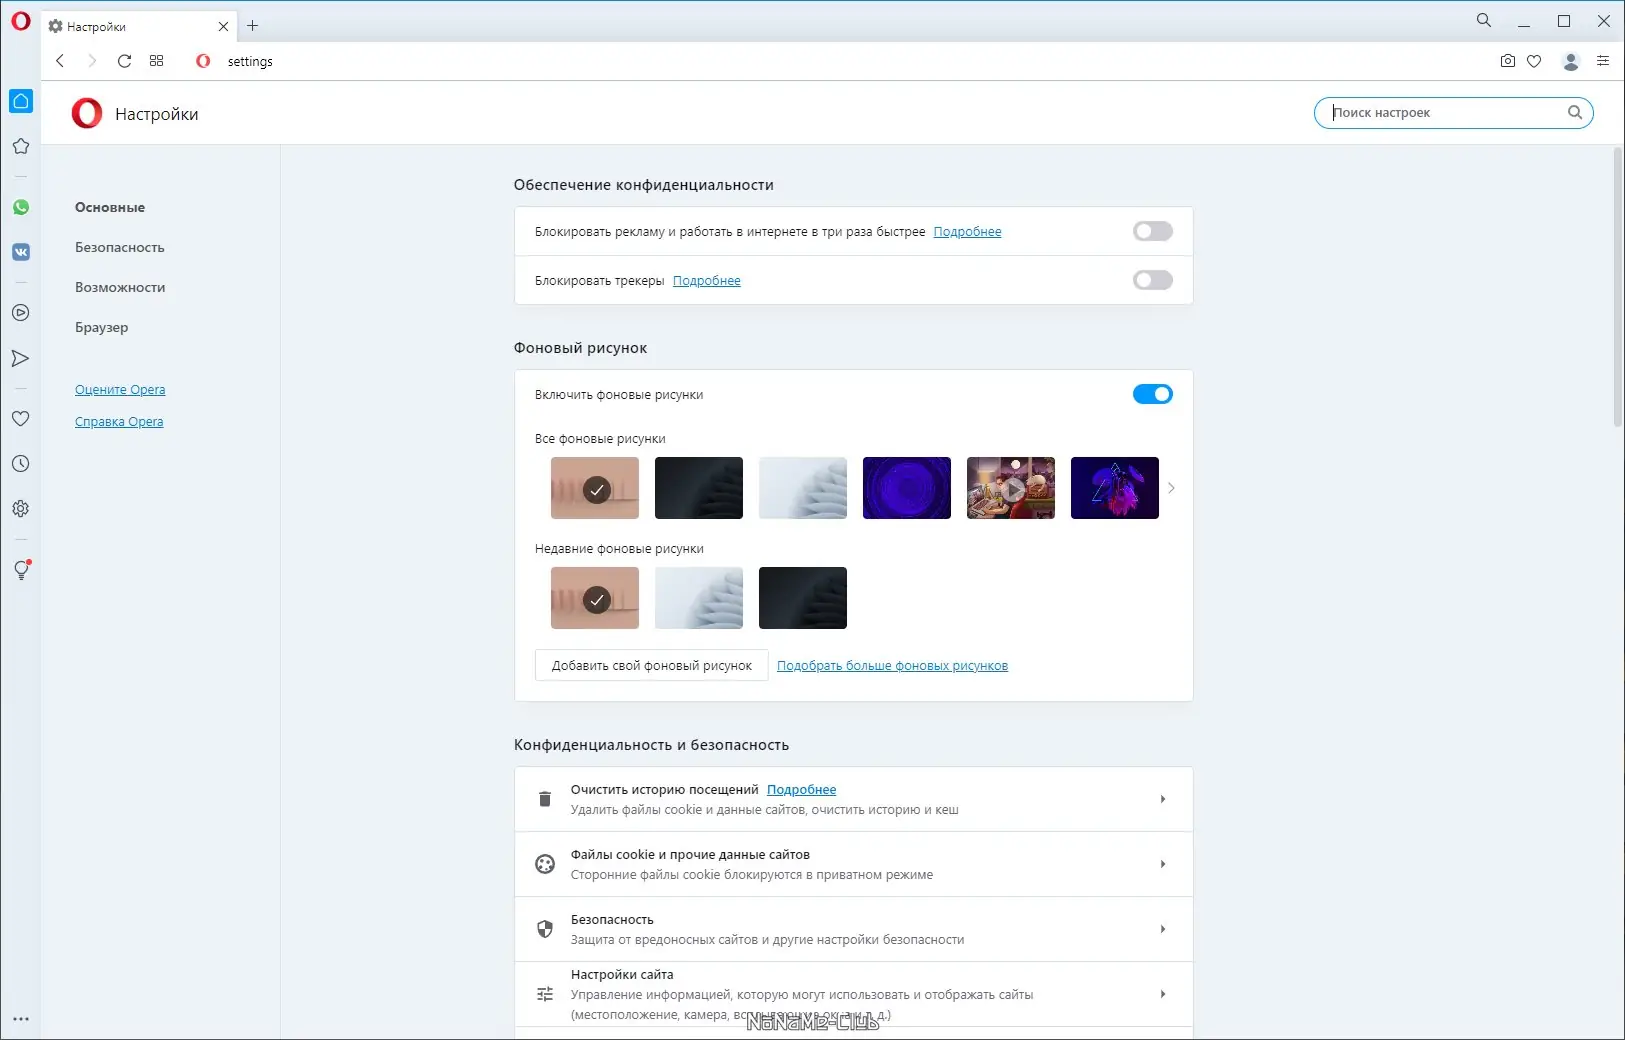This screenshot has height=1040, width=1625.
Task: Open Home in the sidebar
Action: point(21,101)
